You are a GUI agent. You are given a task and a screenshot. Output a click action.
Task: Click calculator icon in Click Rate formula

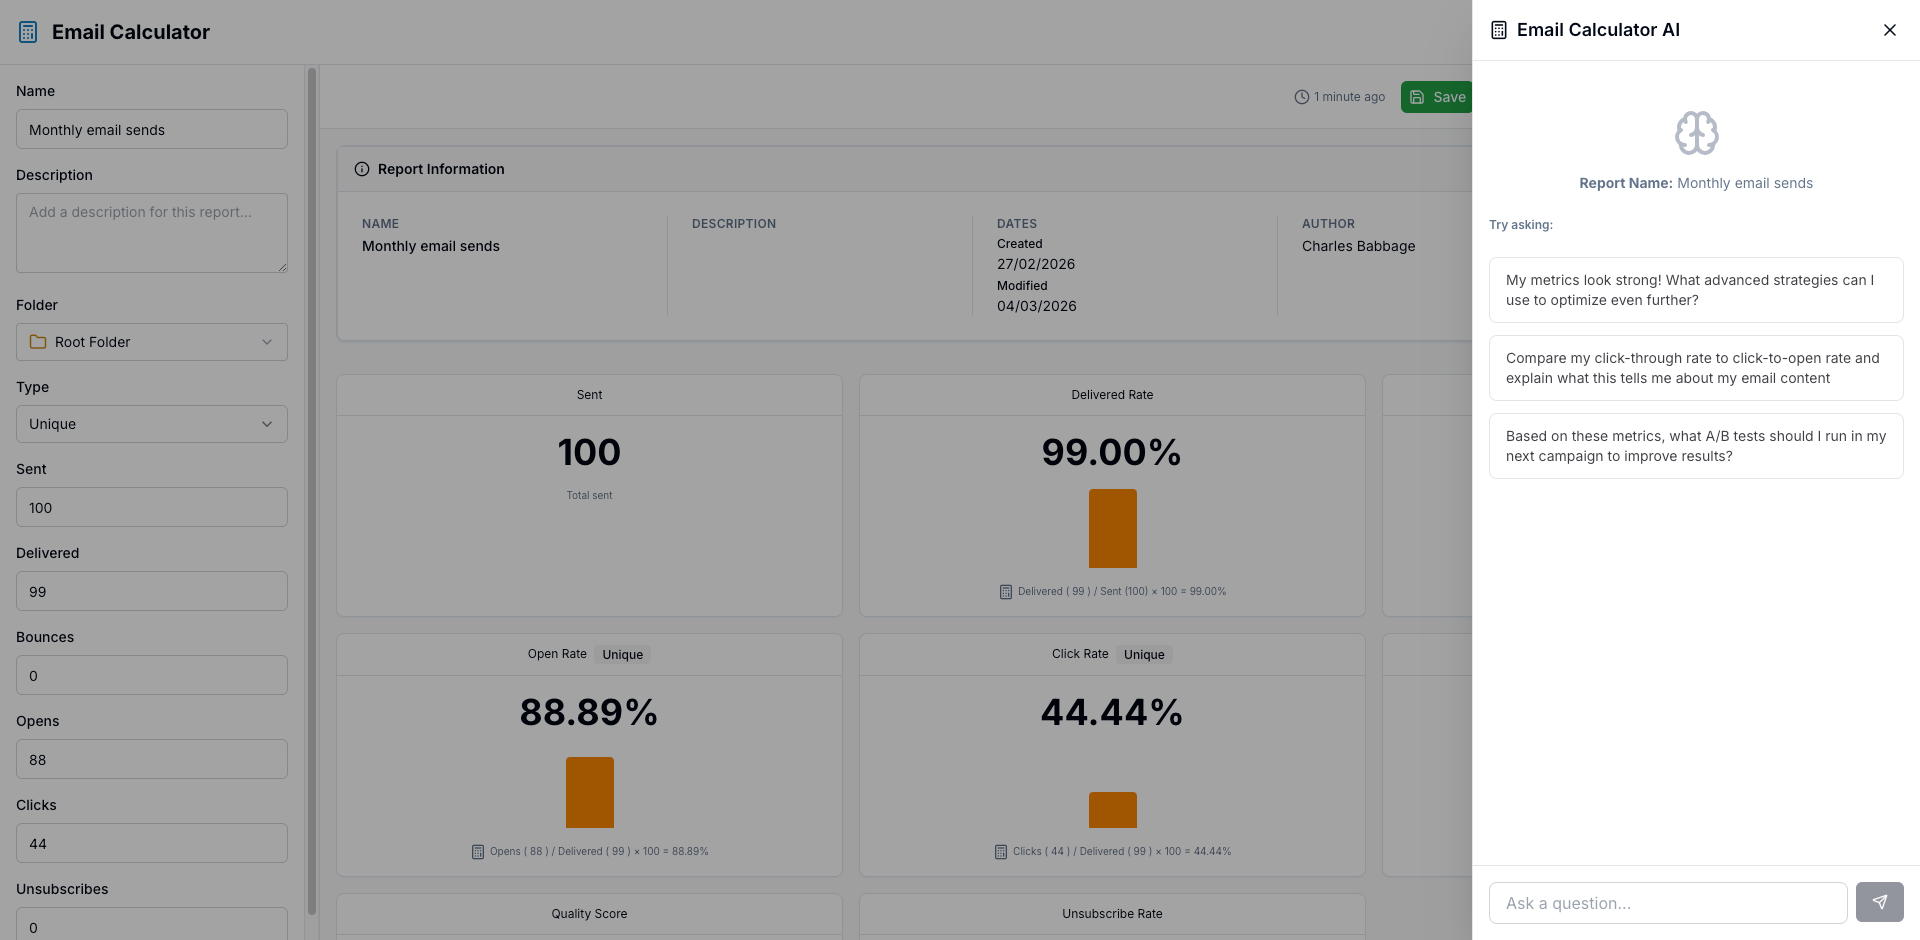tap(1000, 852)
